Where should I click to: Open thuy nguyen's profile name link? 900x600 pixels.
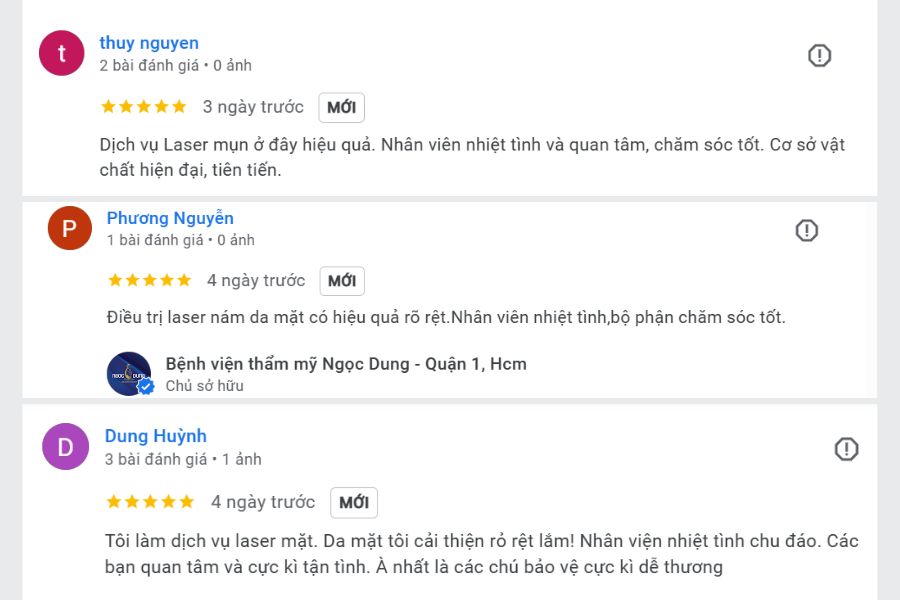click(x=148, y=42)
